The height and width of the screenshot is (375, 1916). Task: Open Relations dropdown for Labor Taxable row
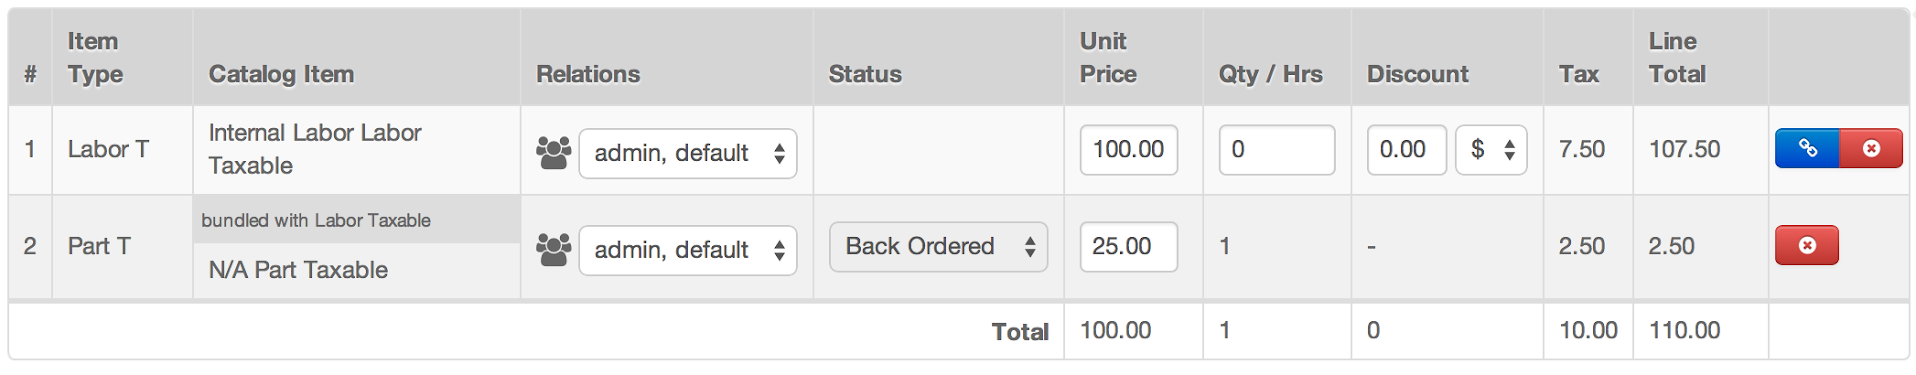tap(688, 153)
